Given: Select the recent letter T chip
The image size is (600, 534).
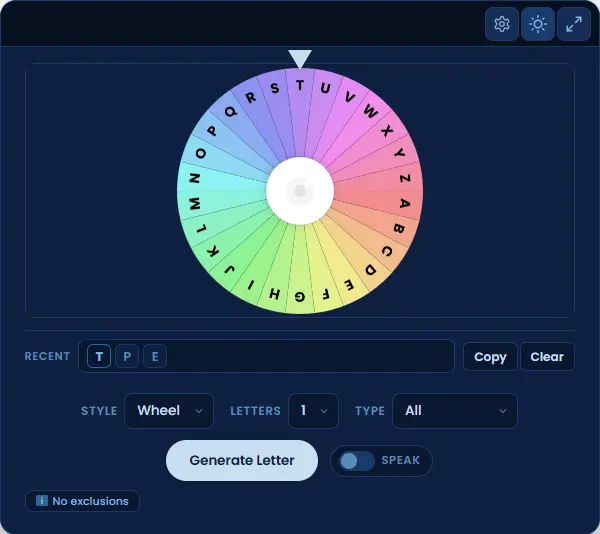Looking at the screenshot, I should click(x=99, y=356).
